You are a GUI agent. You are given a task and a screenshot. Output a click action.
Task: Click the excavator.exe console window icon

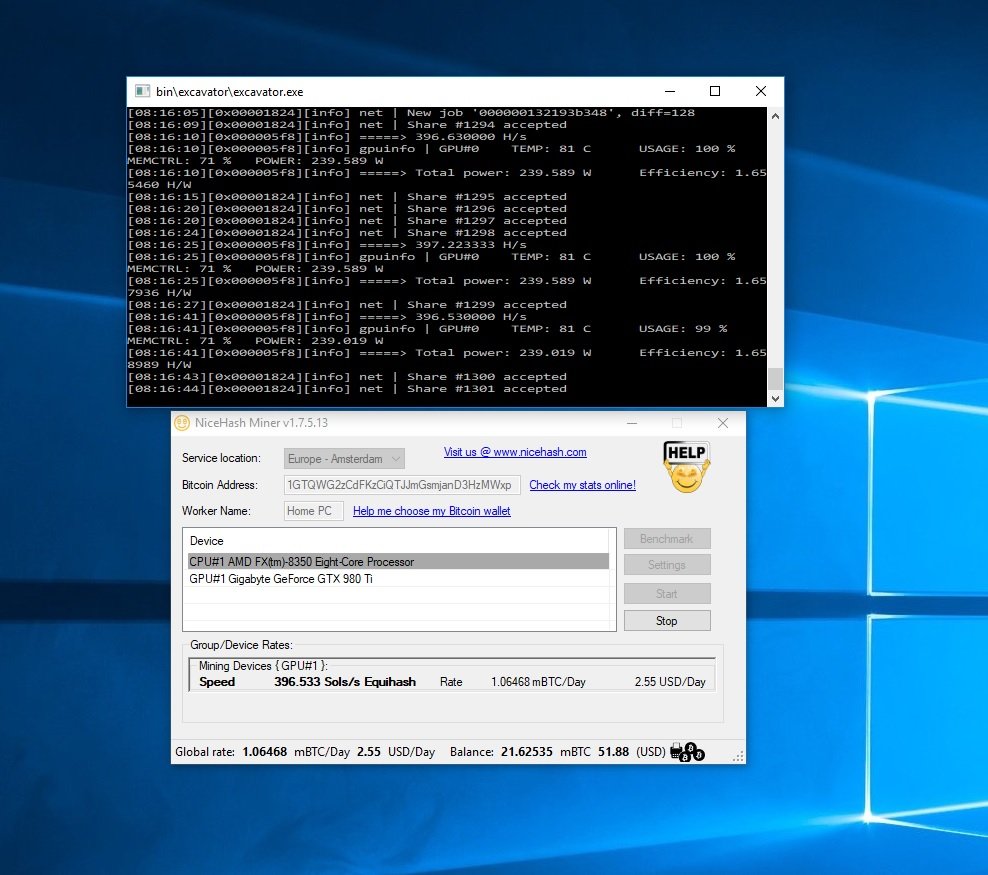pyautogui.click(x=142, y=91)
